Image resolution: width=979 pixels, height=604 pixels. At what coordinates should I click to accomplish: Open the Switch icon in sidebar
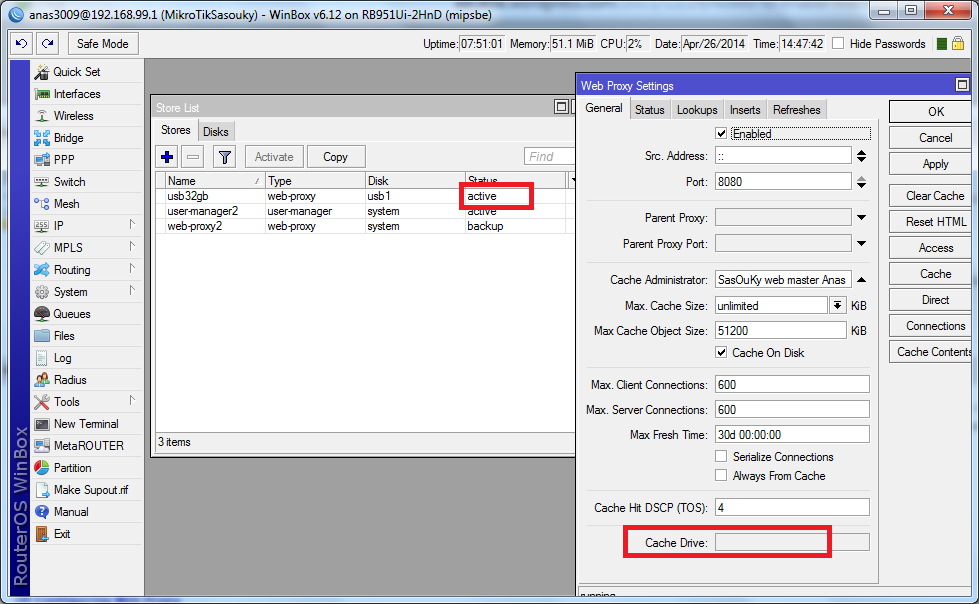42,182
